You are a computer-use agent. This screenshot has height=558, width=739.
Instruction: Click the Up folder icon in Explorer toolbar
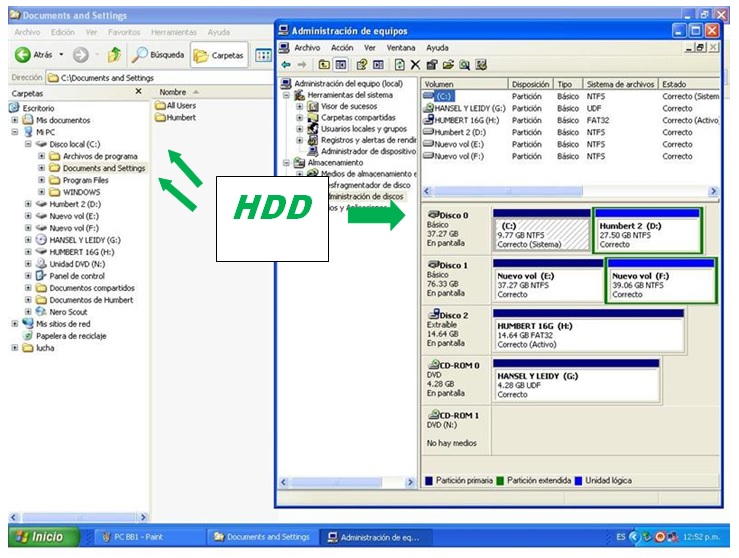coord(115,55)
